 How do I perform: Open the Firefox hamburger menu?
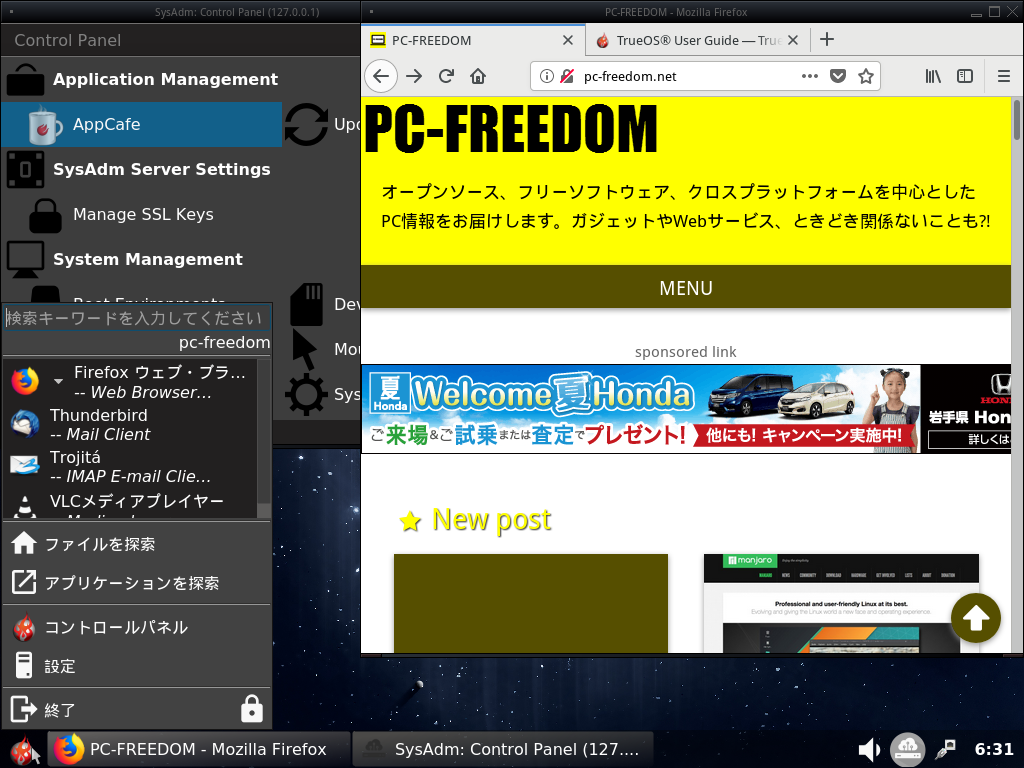[1004, 76]
